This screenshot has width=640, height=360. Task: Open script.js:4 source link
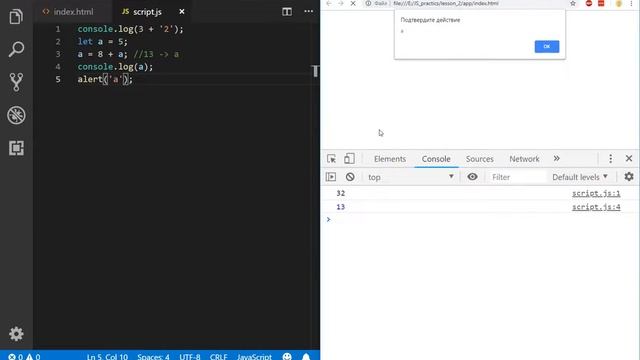(596, 207)
